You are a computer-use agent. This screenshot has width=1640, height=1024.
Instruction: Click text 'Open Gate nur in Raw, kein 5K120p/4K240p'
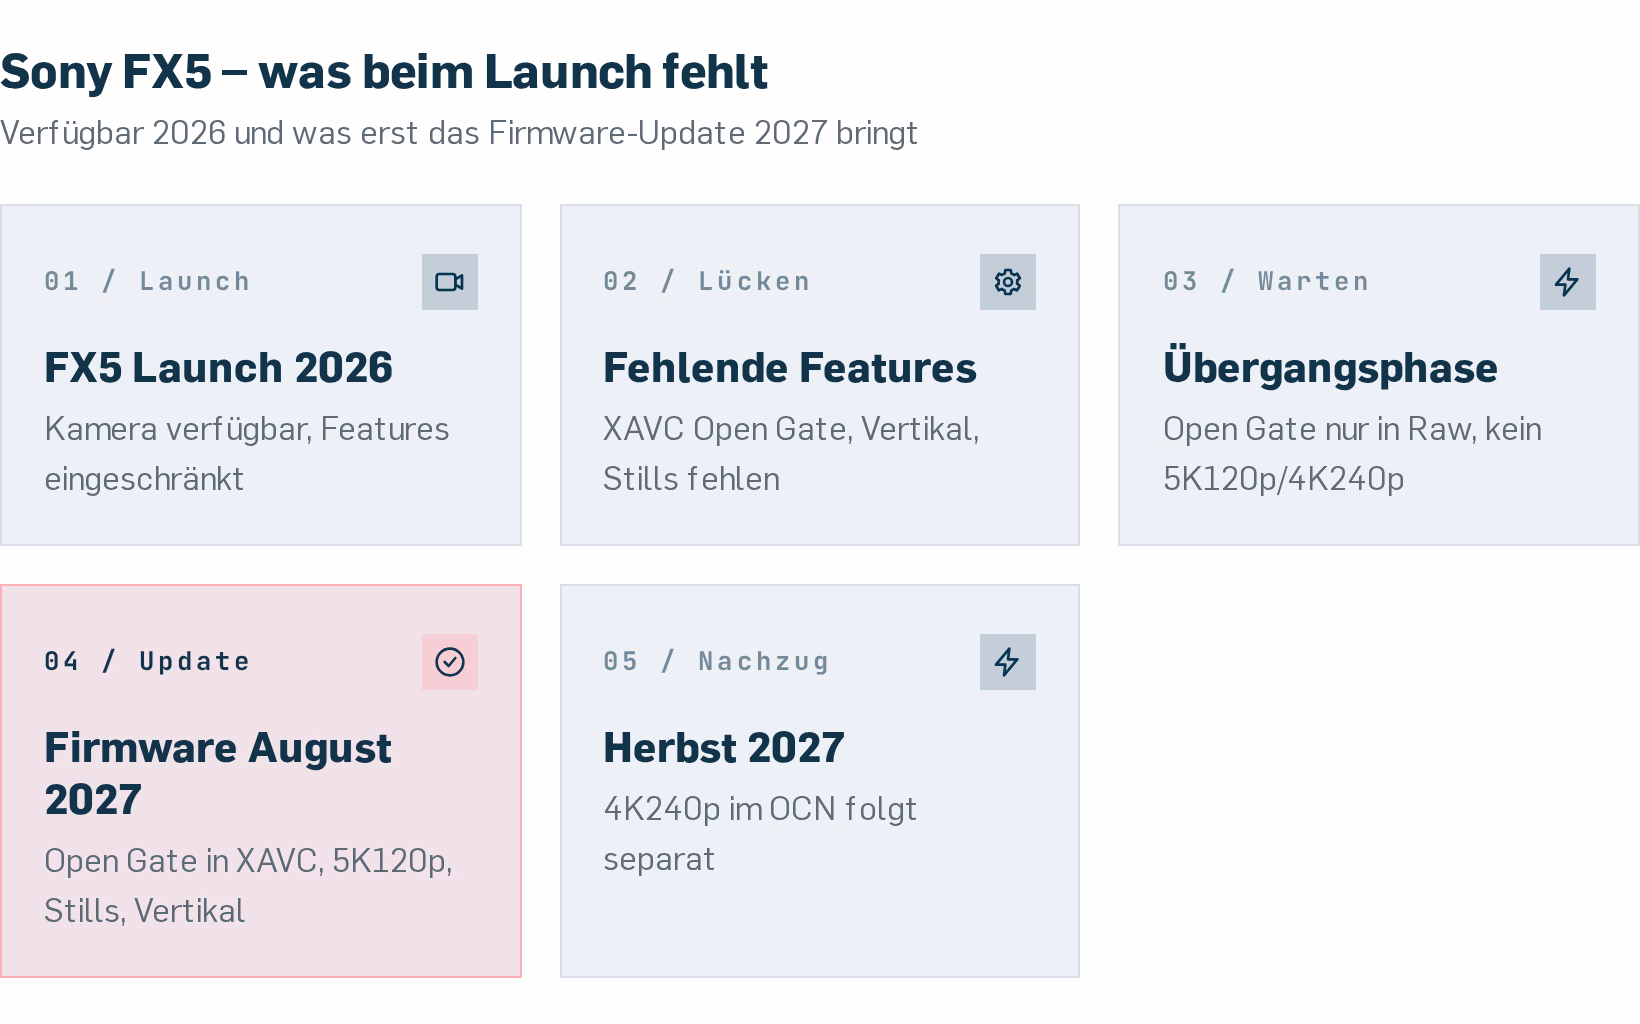point(1352,454)
